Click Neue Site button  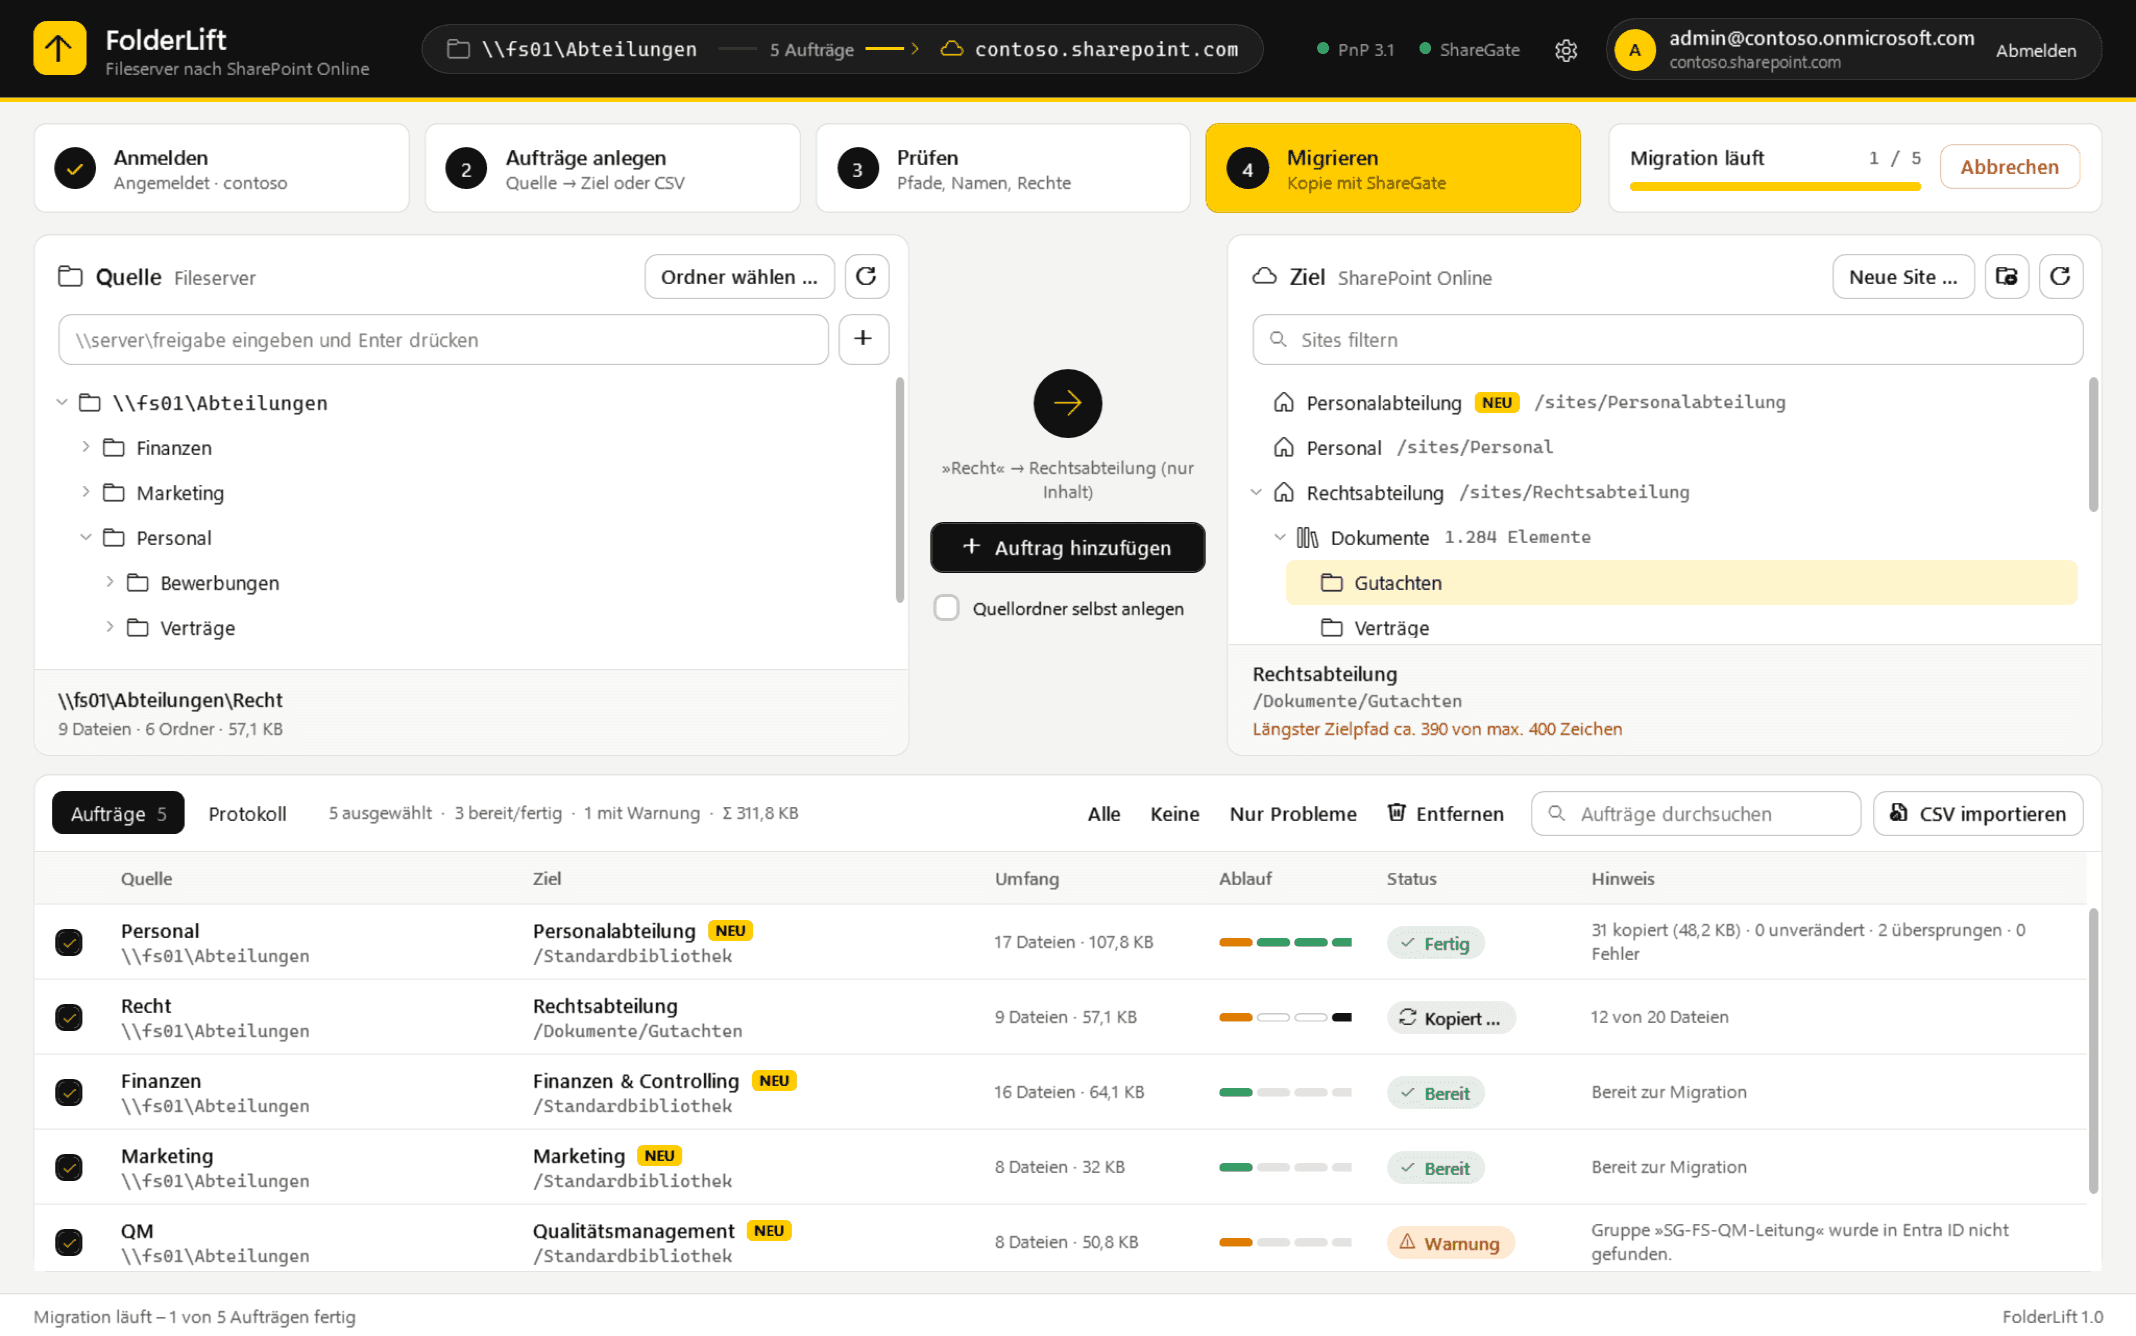[1903, 277]
